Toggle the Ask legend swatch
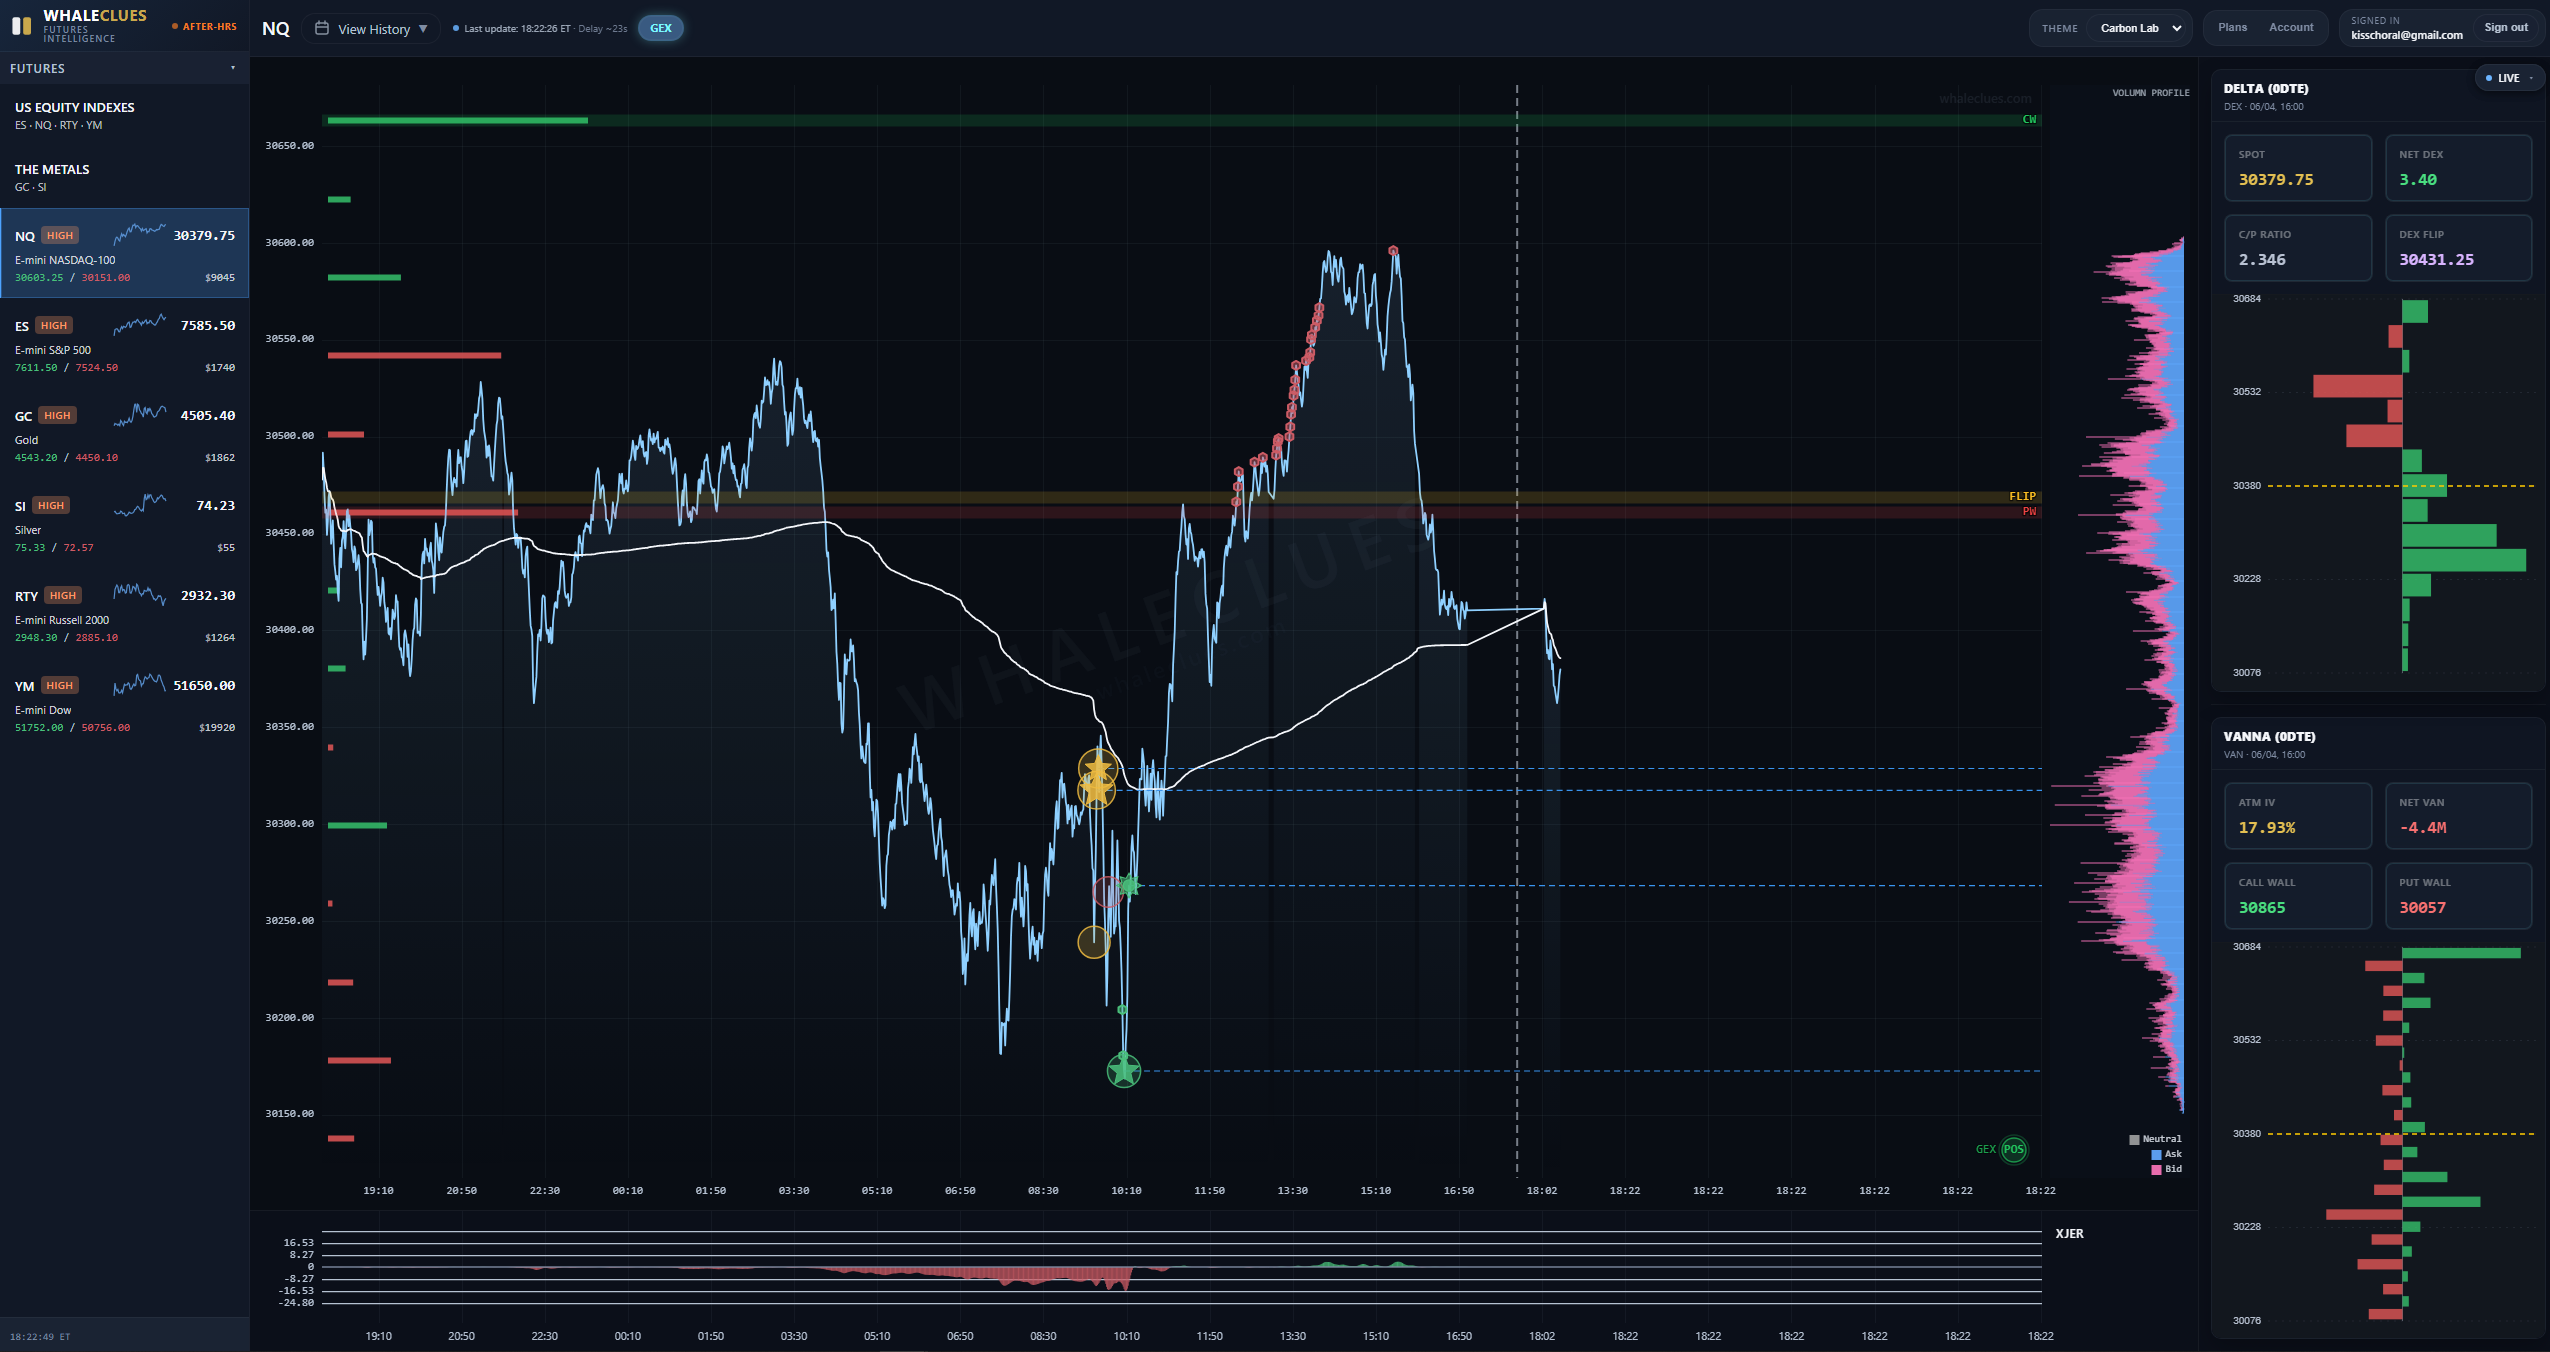2550x1352 pixels. (2156, 1155)
